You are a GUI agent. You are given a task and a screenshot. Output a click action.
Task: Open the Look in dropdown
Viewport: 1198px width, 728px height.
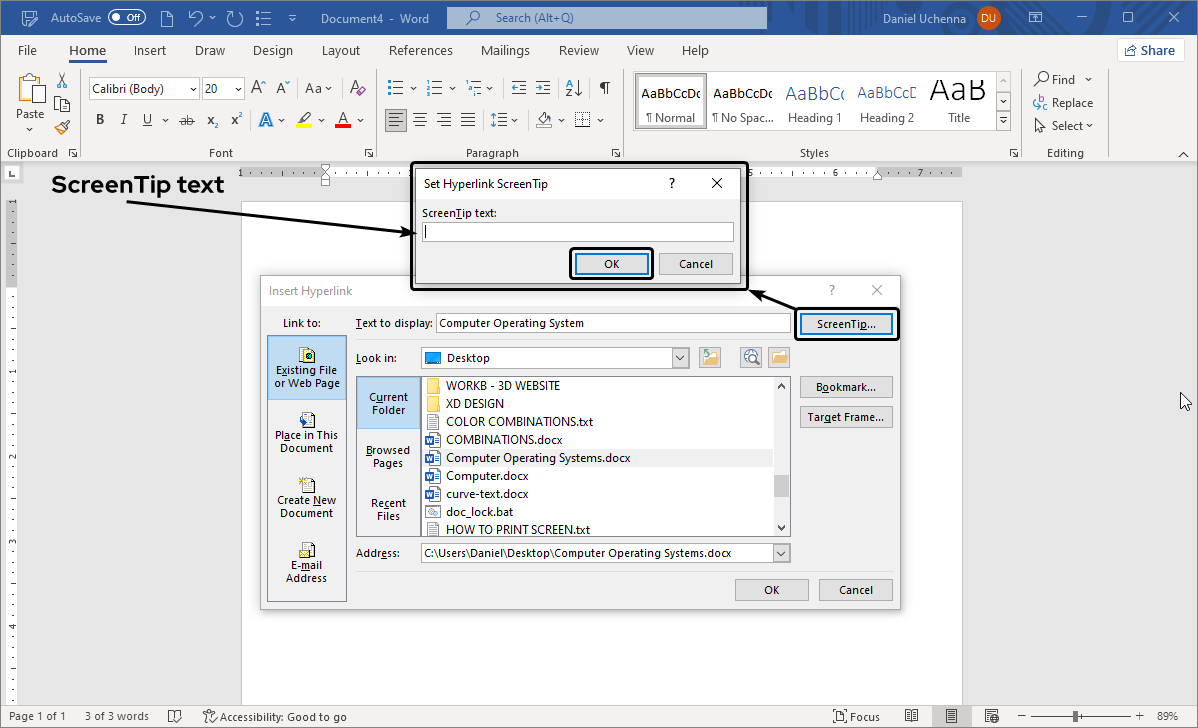pos(680,358)
